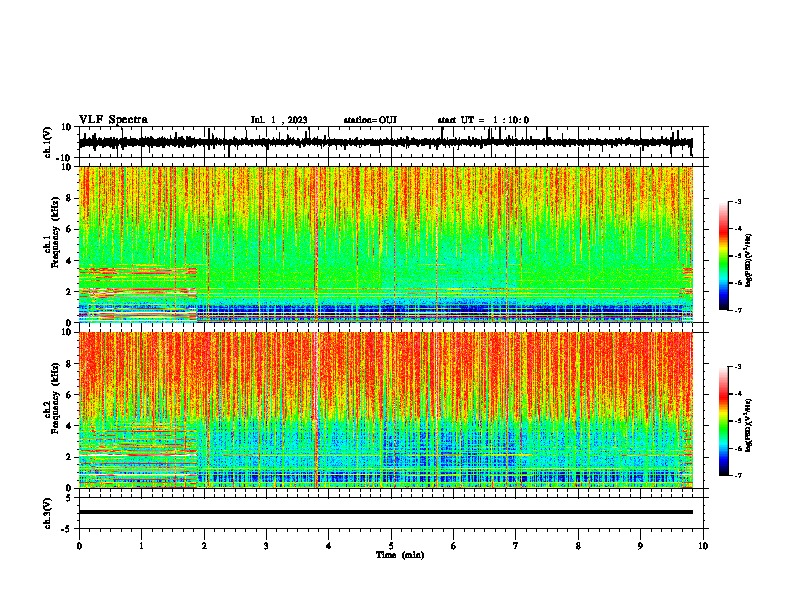Click the time axis tick label "9"
This screenshot has height=612, width=792.
[640, 546]
